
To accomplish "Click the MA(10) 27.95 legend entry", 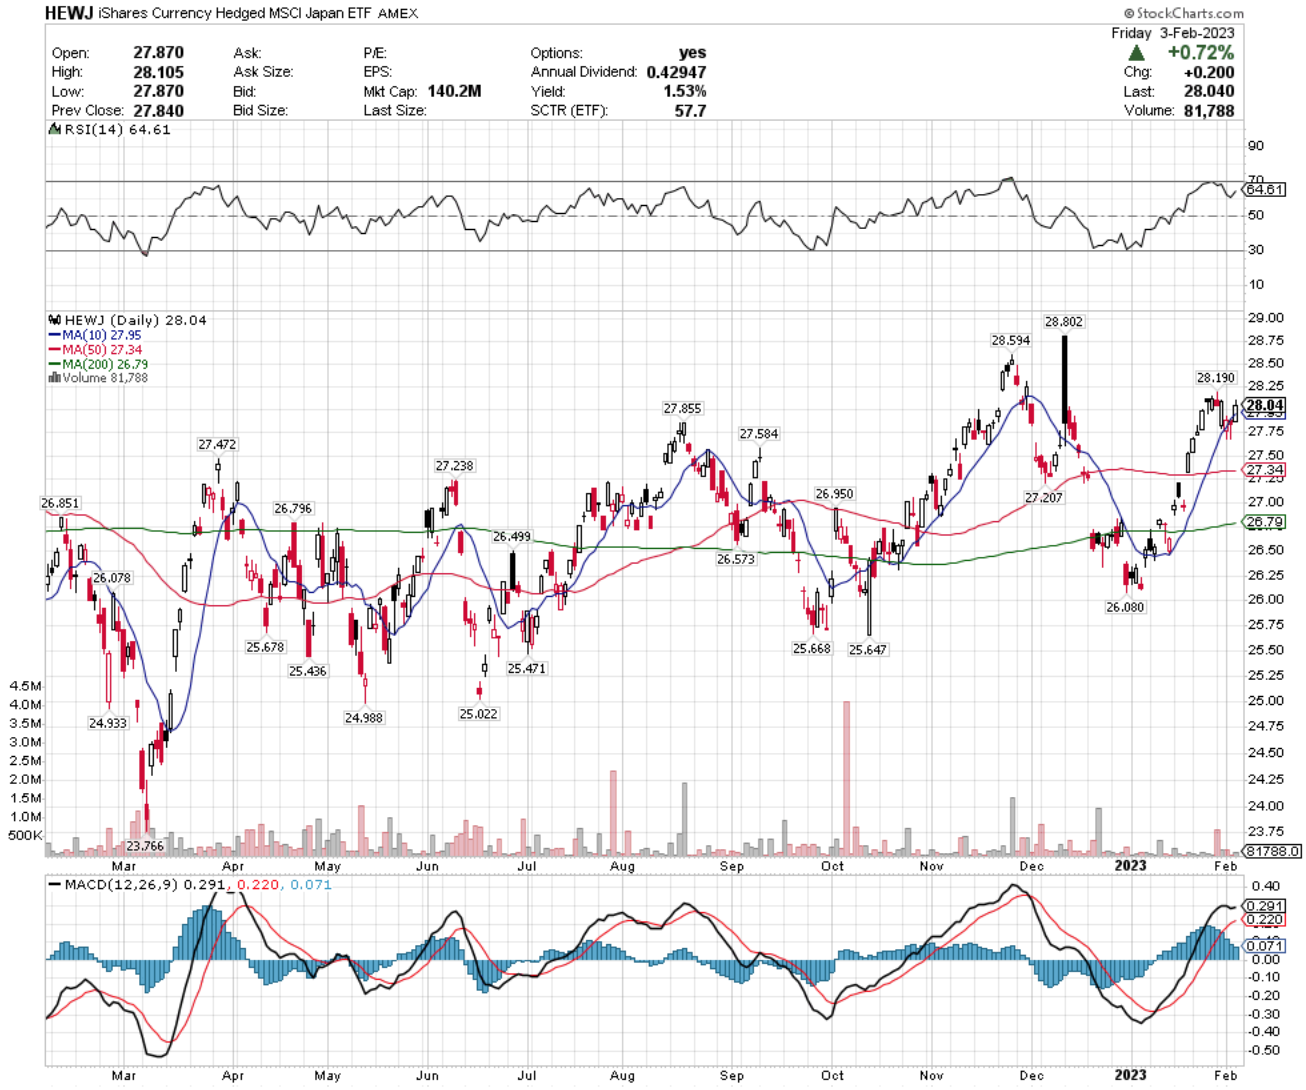I will click(x=95, y=335).
